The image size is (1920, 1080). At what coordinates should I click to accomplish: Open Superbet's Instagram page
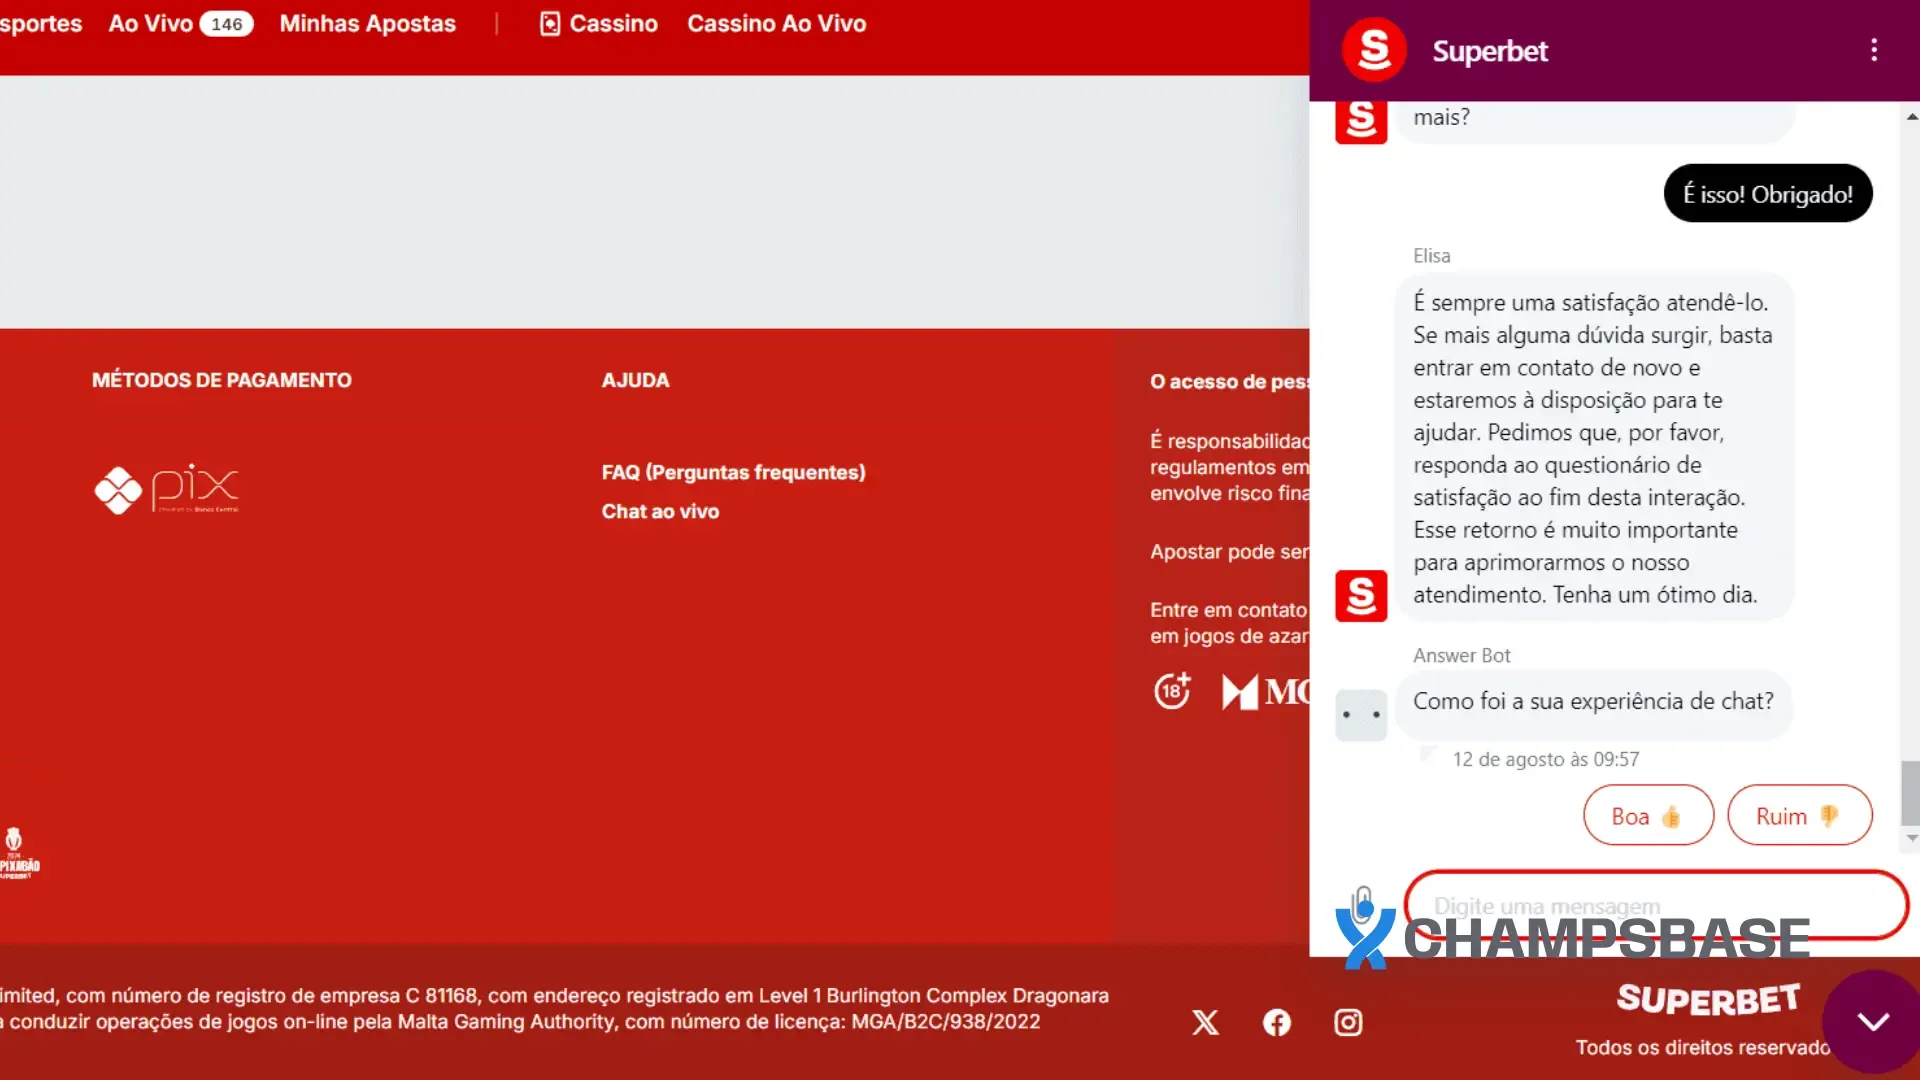click(x=1347, y=1022)
